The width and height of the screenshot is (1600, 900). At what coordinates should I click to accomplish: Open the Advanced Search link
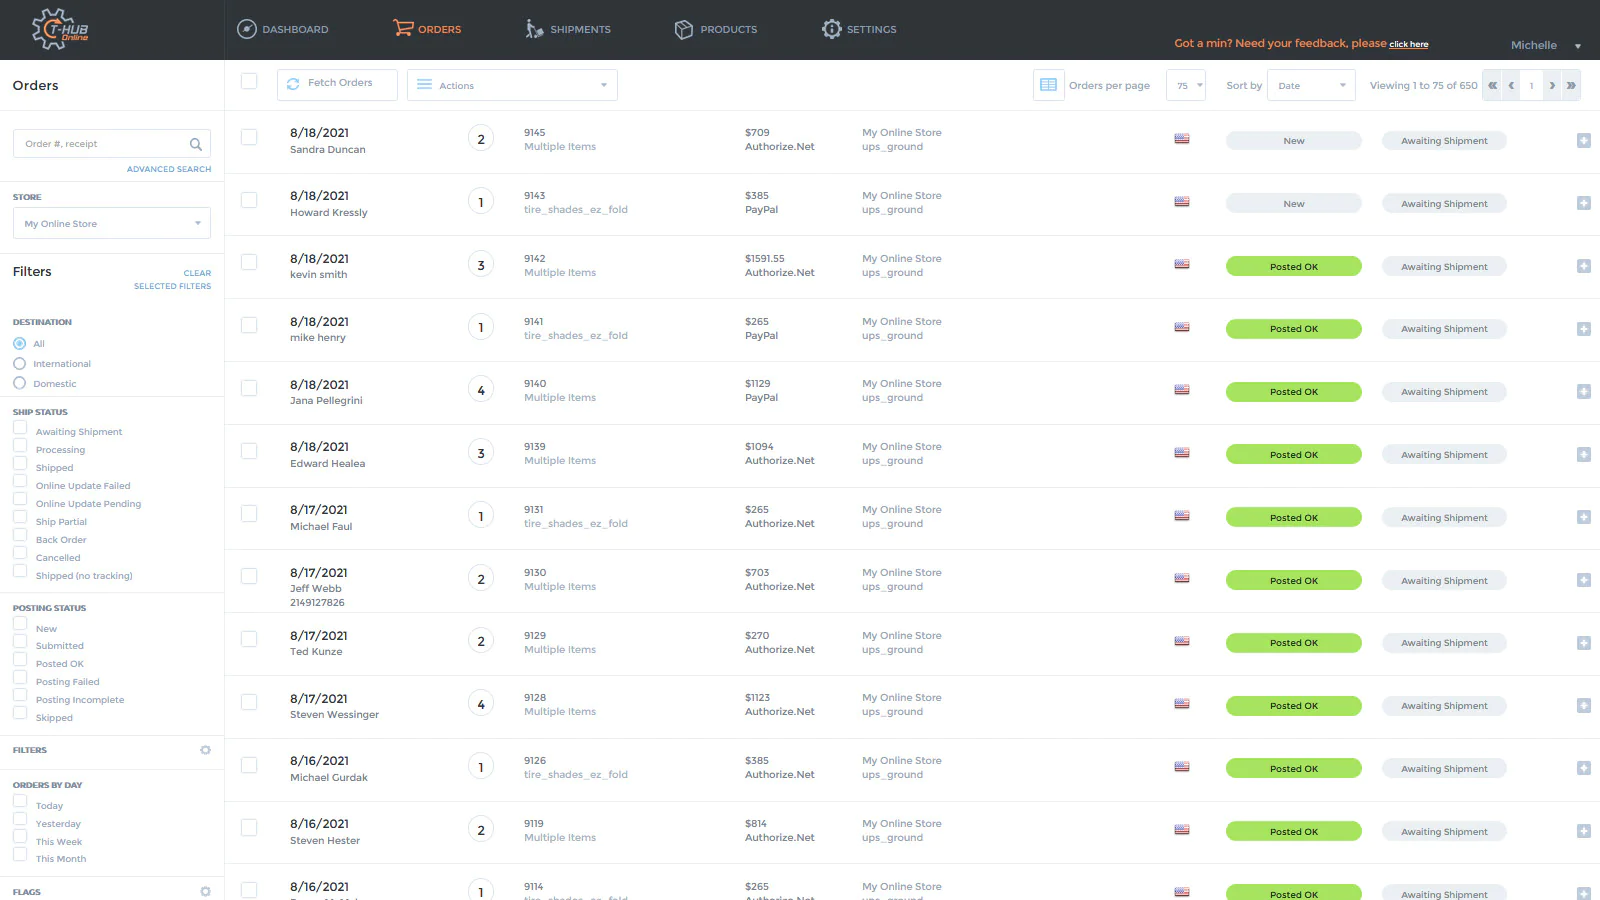pos(168,169)
